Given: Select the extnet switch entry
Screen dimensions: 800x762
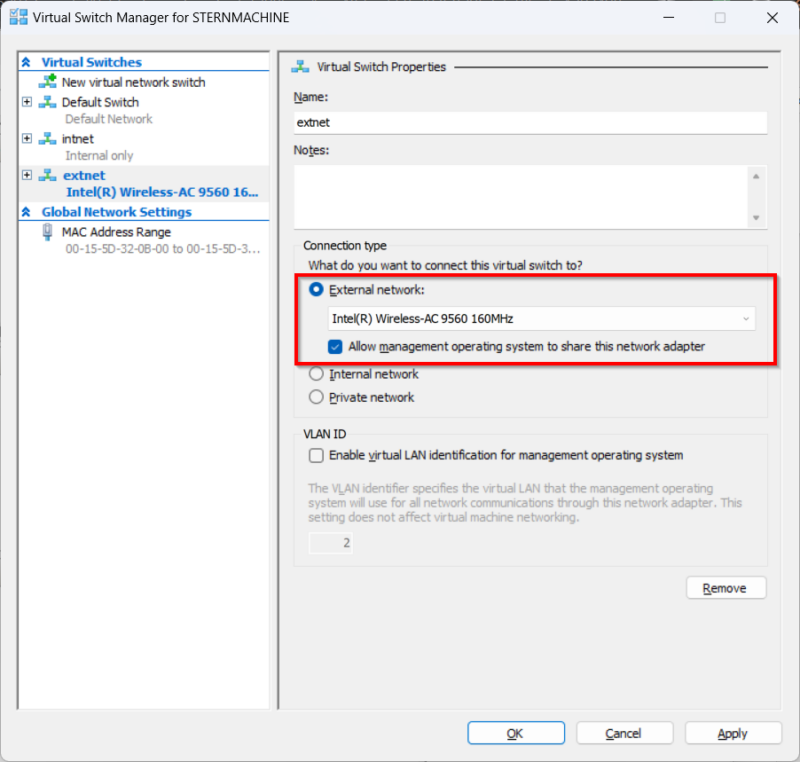Looking at the screenshot, I should tap(84, 175).
